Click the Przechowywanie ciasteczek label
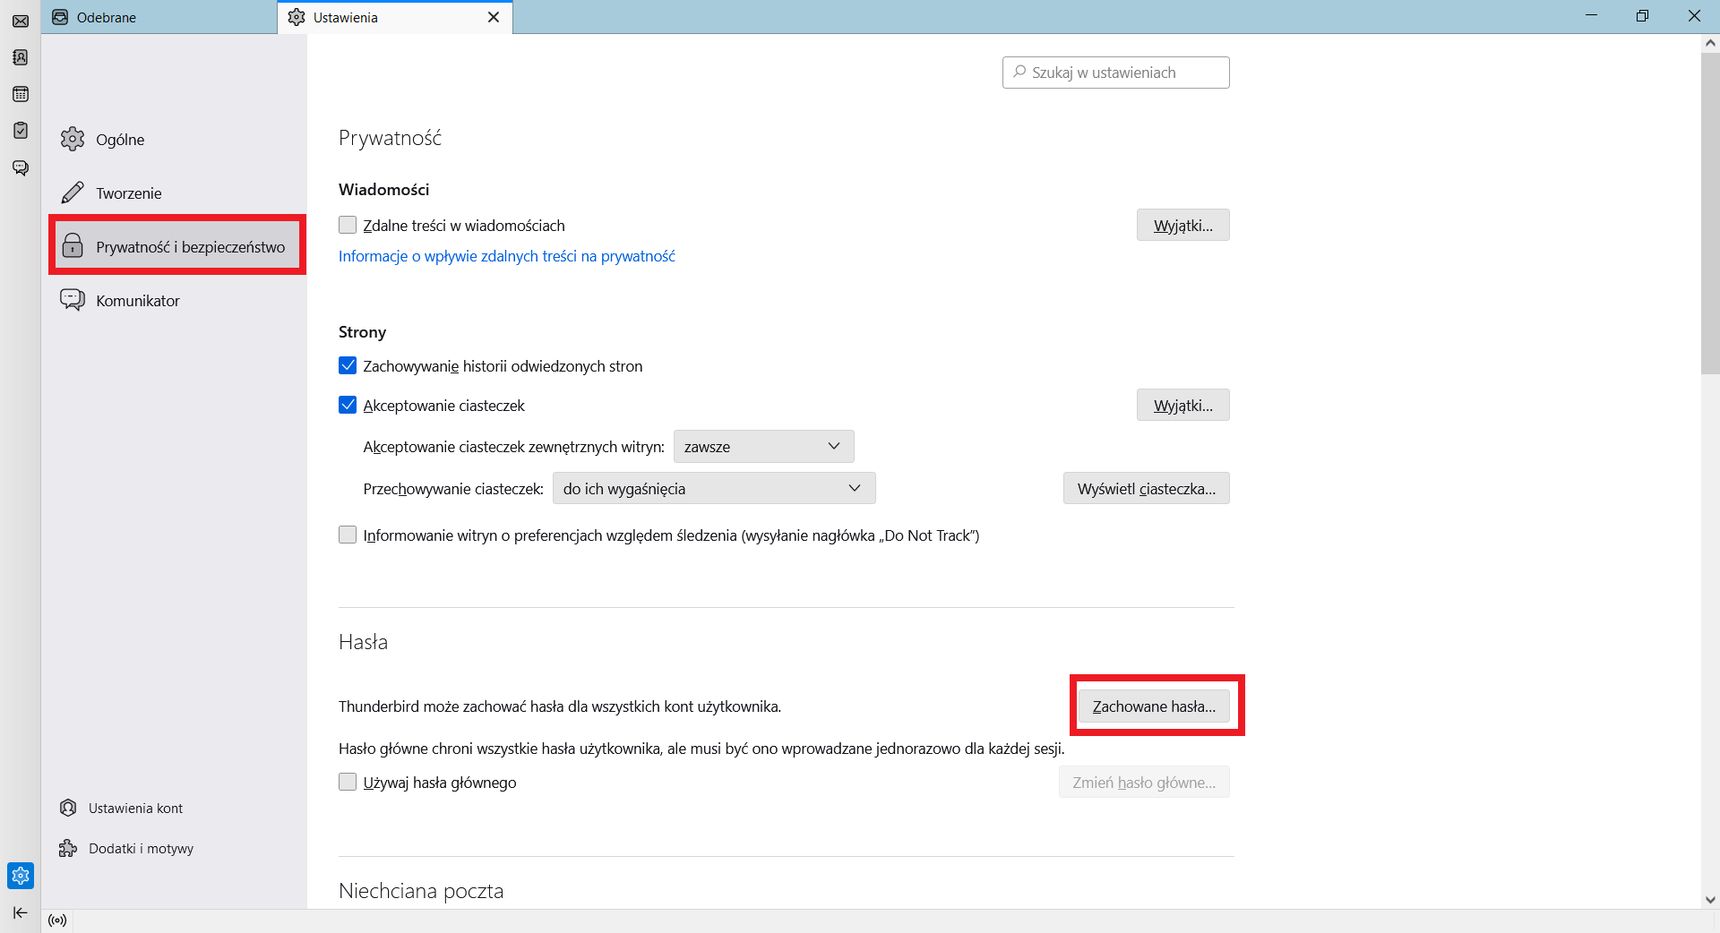This screenshot has width=1720, height=933. 453,489
